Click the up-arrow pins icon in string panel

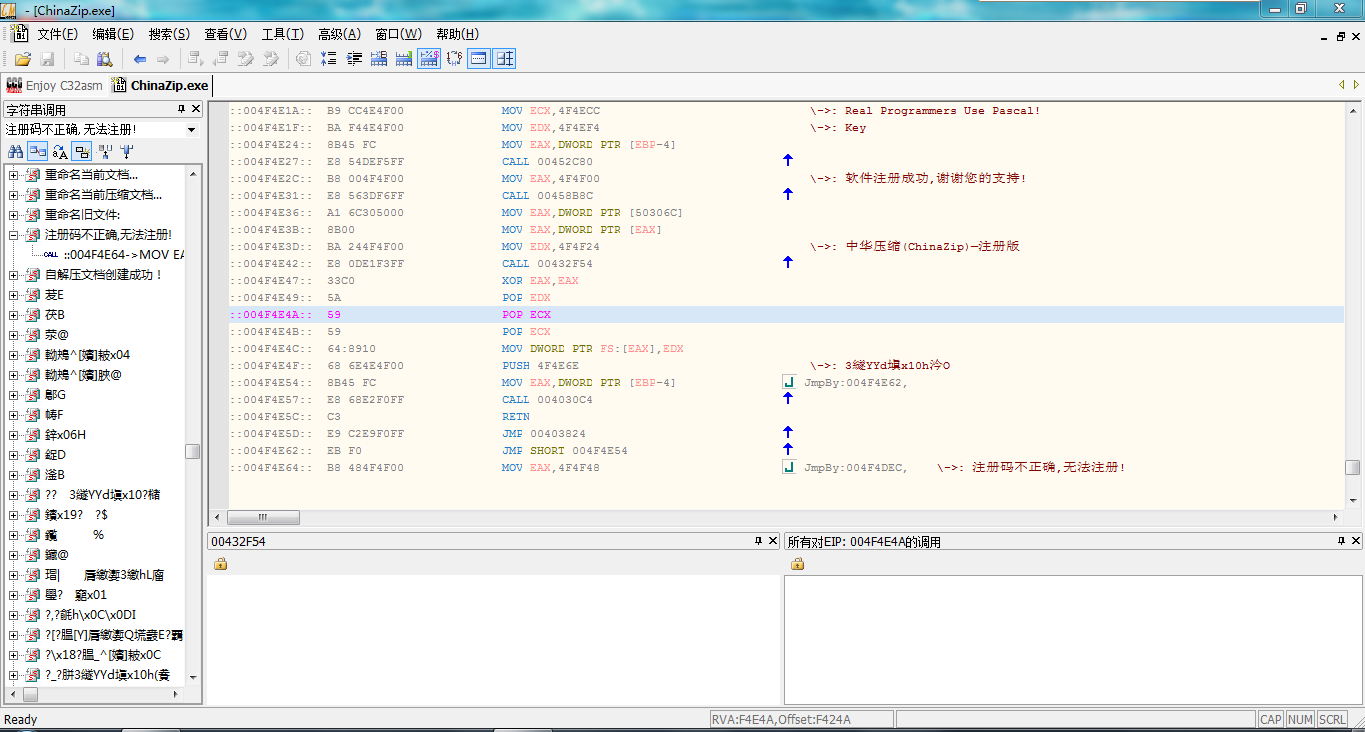pos(105,152)
